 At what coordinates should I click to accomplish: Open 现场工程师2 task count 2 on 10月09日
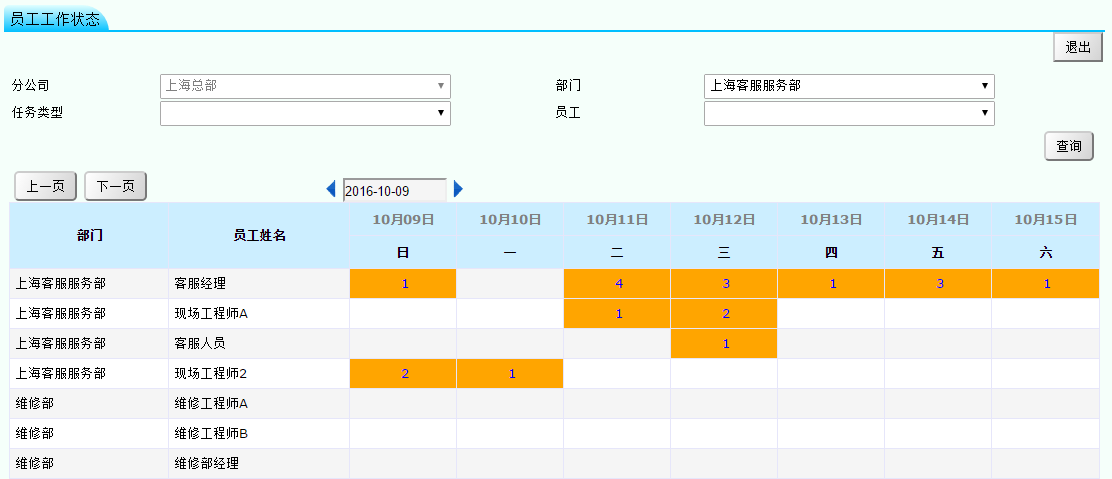click(x=404, y=374)
